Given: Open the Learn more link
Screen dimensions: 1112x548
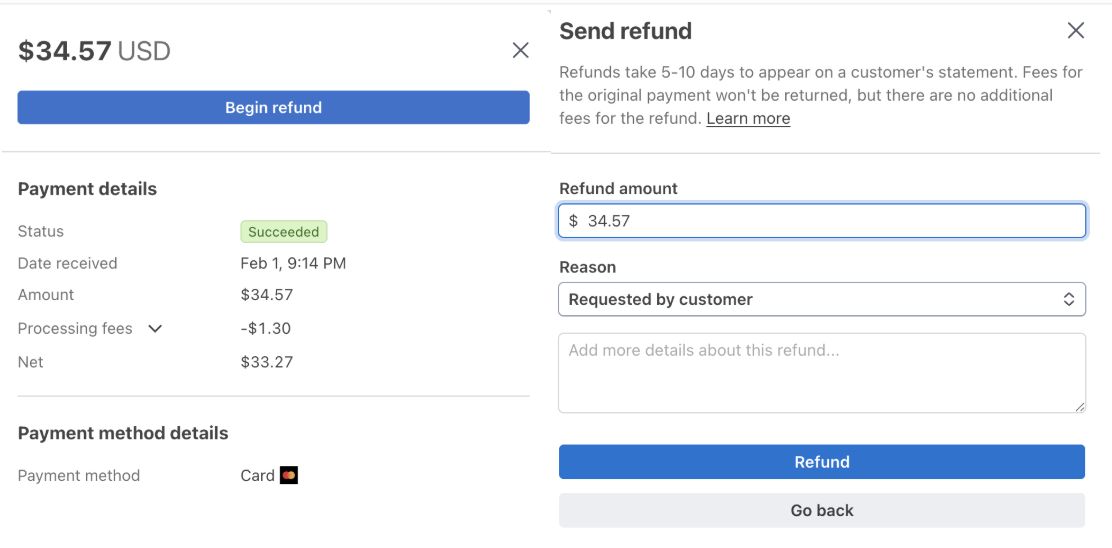Looking at the screenshot, I should point(748,118).
